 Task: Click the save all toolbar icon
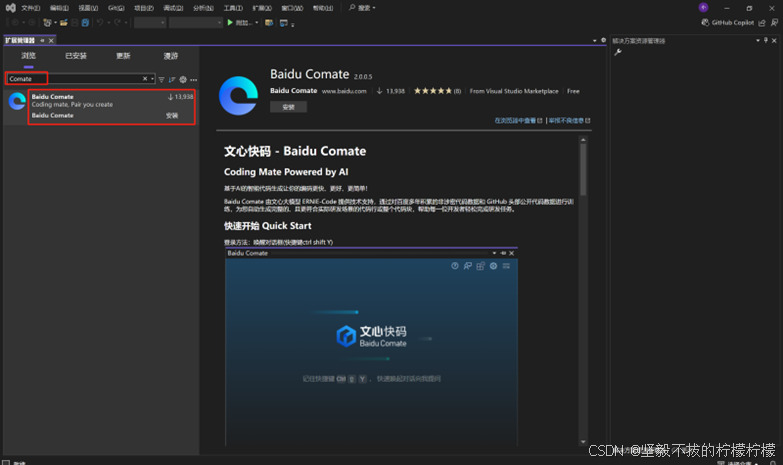(85, 22)
